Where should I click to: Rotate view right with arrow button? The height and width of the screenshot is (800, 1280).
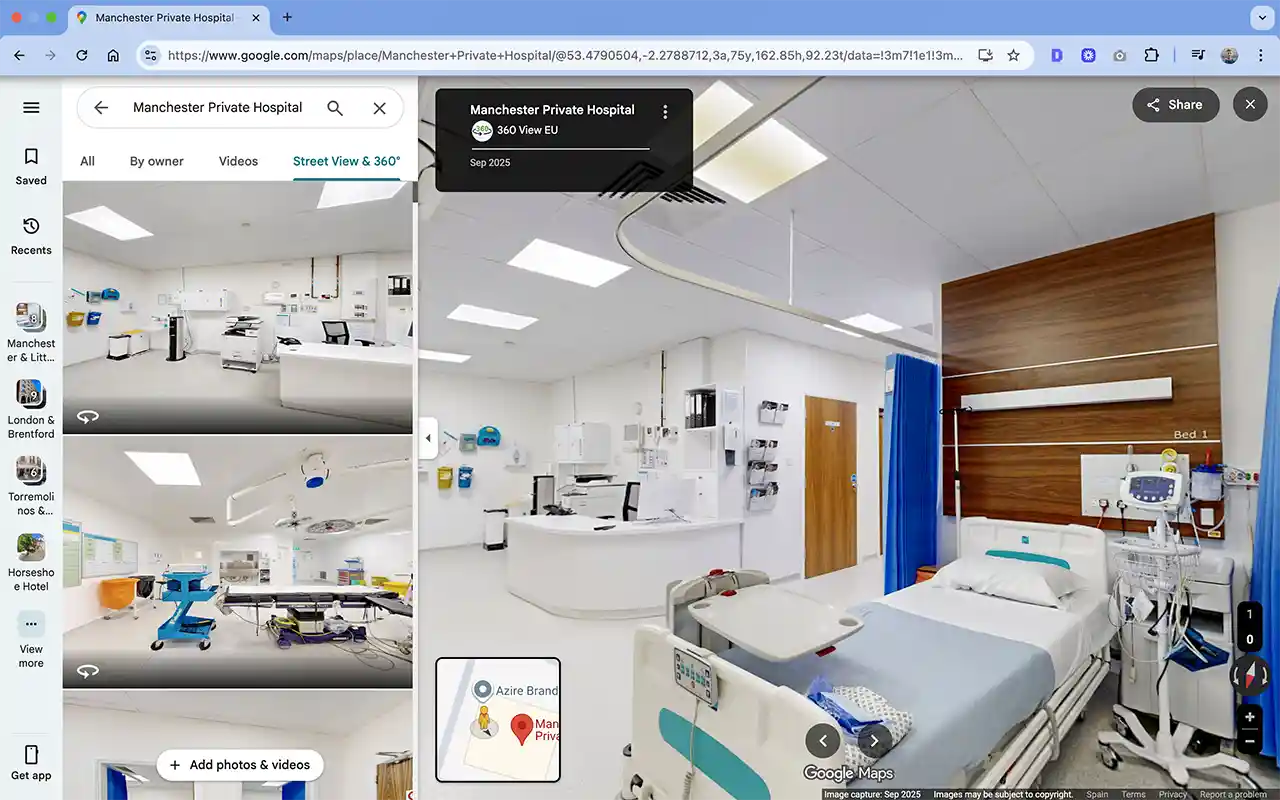coord(874,741)
